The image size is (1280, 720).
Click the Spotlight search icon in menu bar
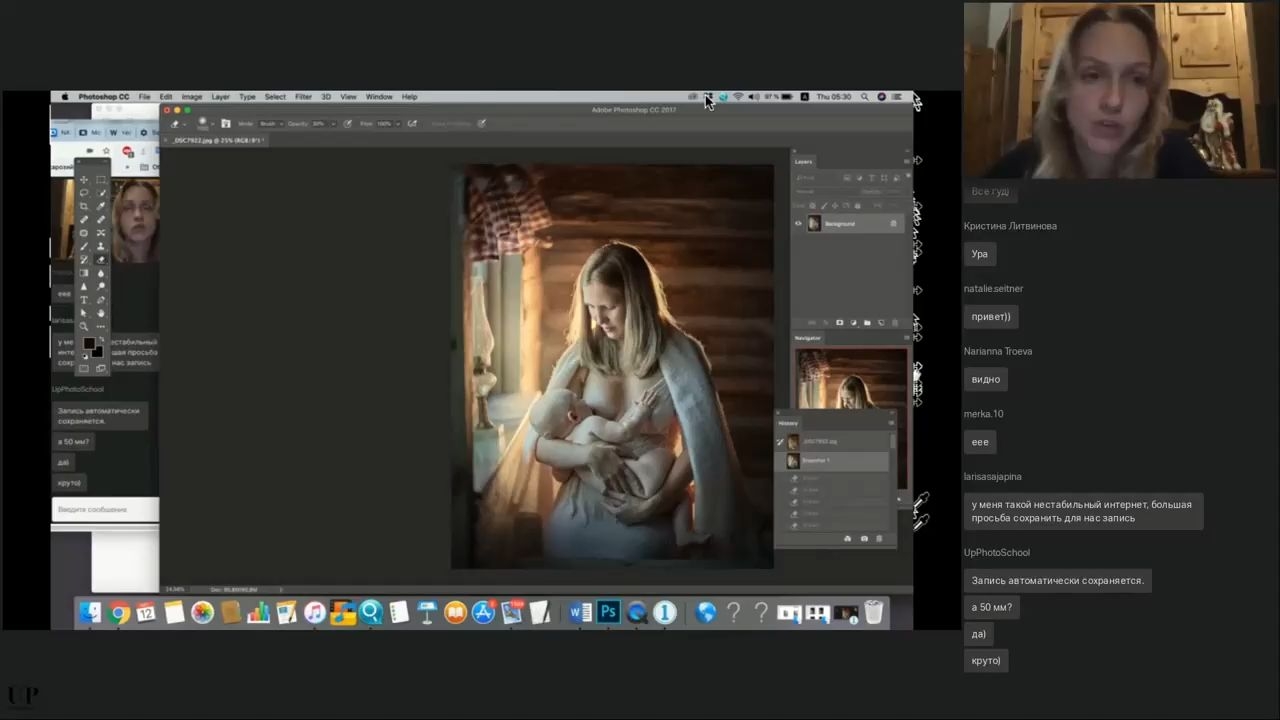(x=865, y=97)
